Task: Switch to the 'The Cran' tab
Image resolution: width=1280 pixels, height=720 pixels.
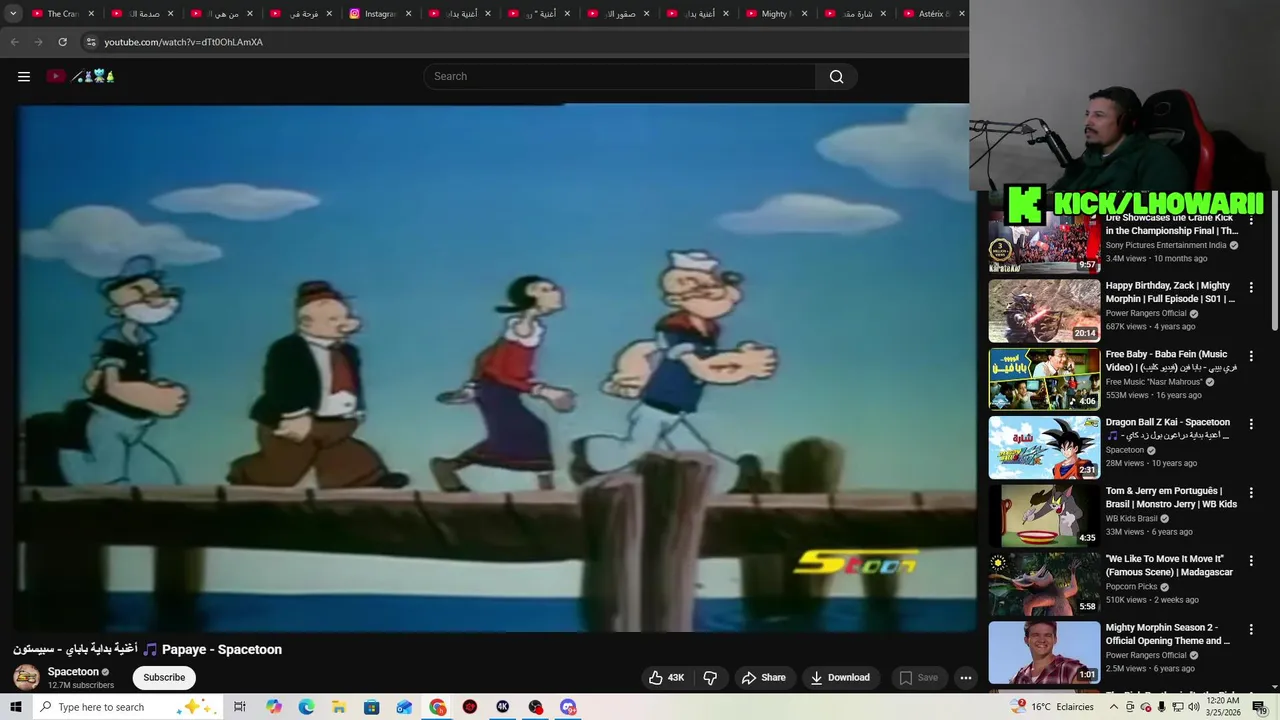Action: [x=62, y=14]
